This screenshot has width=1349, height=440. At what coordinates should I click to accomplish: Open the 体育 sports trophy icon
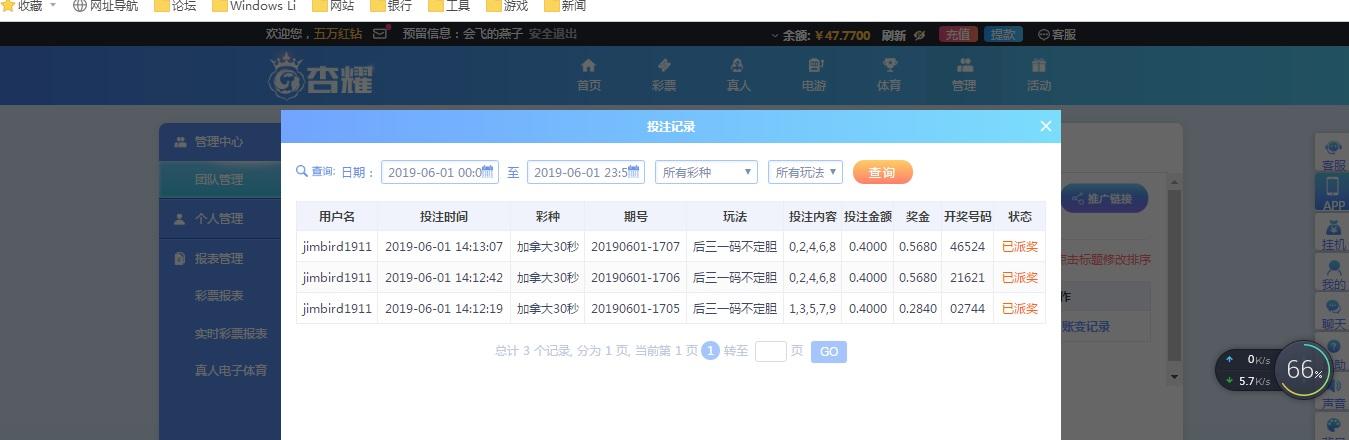click(889, 65)
